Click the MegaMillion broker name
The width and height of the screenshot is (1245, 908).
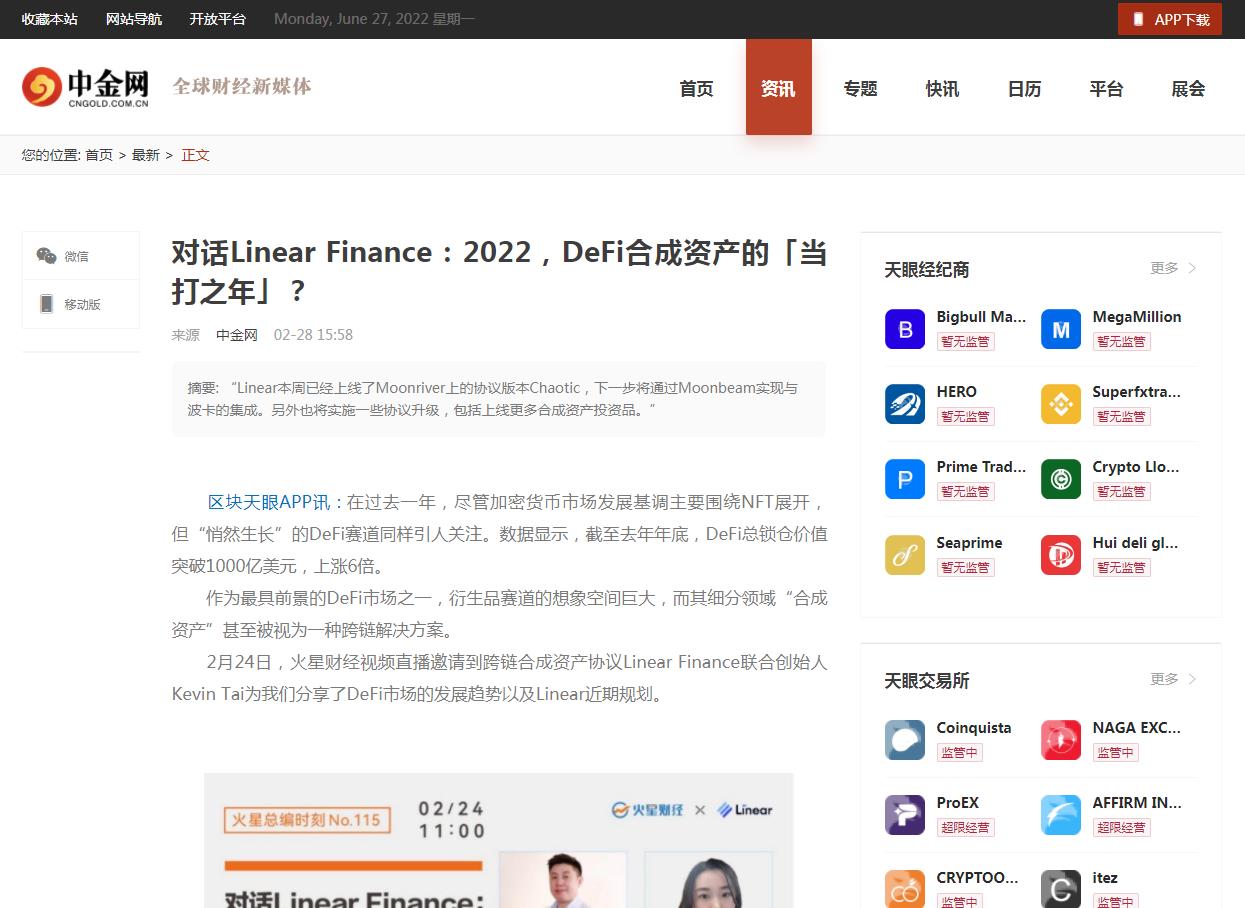(1137, 317)
